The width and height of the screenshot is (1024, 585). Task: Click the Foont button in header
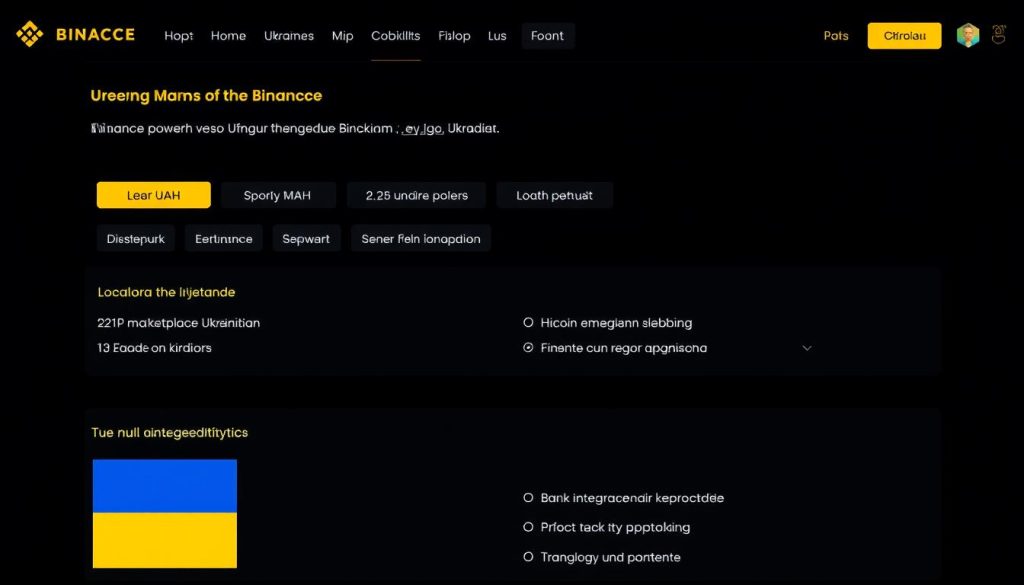click(547, 36)
